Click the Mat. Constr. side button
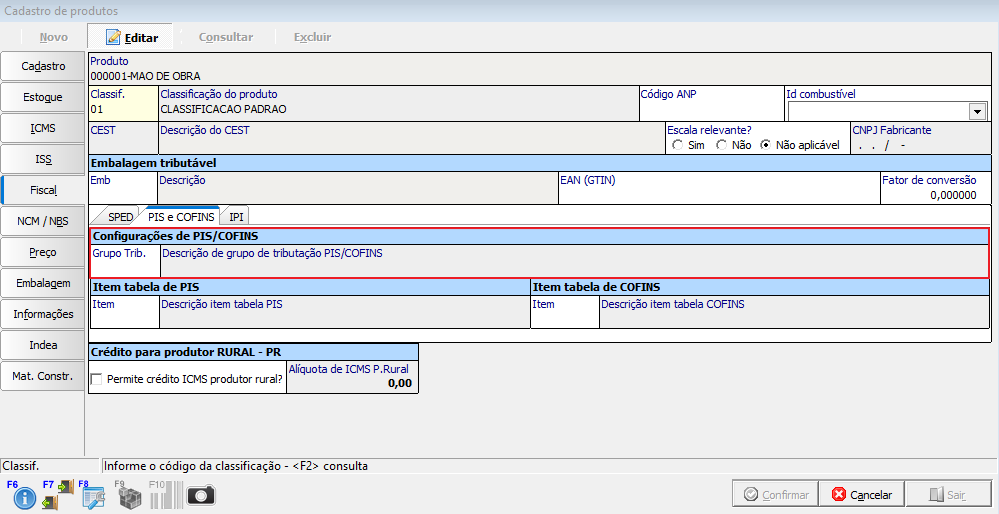The width and height of the screenshot is (999, 514). [43, 376]
